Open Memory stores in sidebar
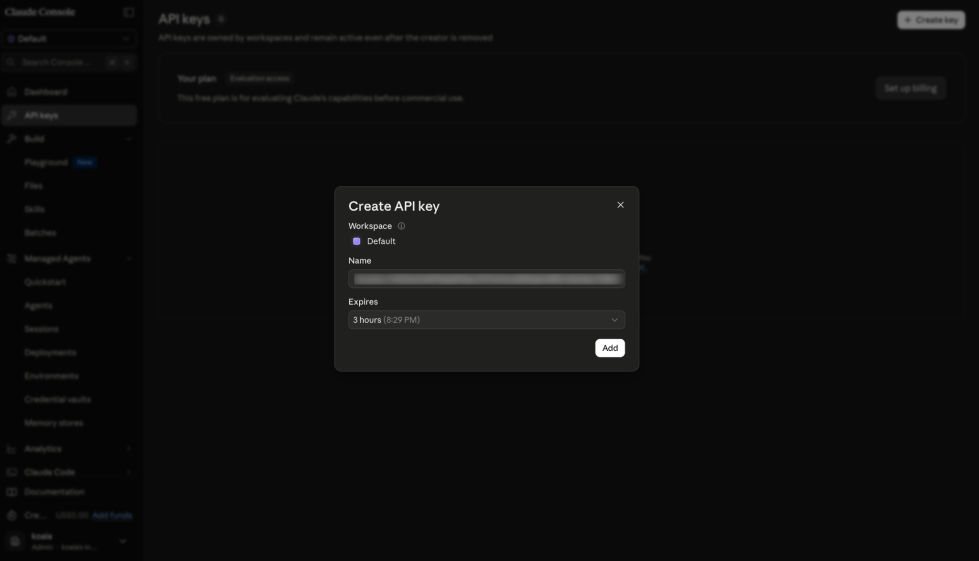This screenshot has width=979, height=561. coord(54,423)
